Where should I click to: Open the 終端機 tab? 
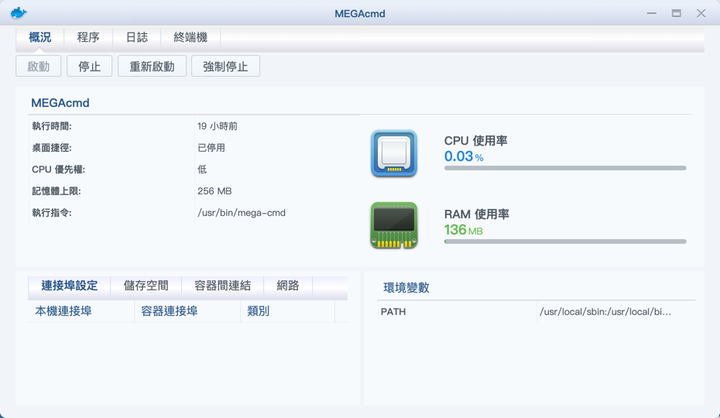coord(191,37)
